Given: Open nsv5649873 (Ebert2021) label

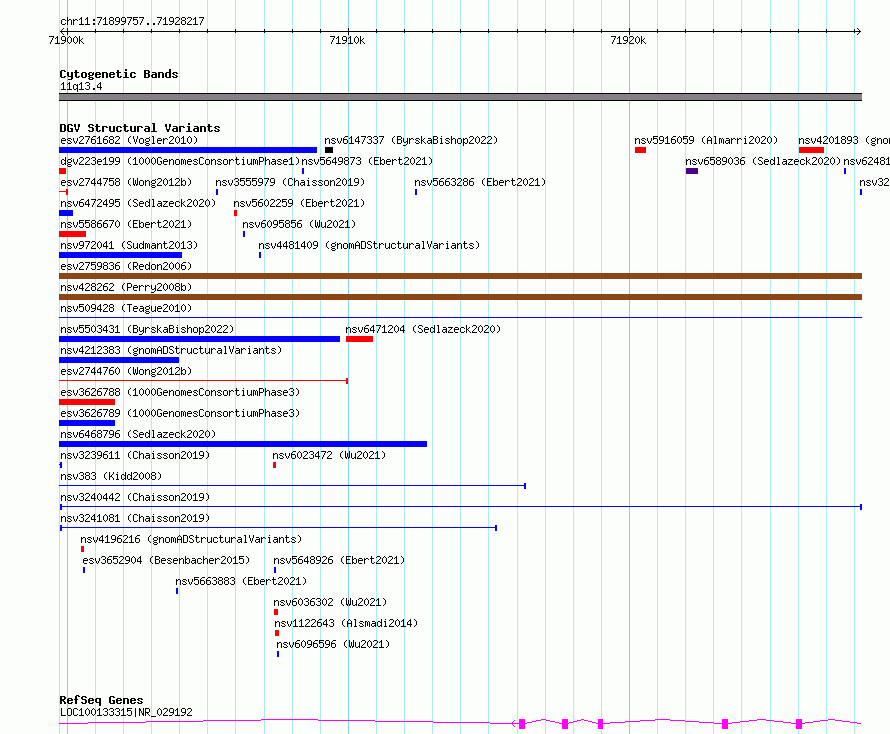Looking at the screenshot, I should click(x=367, y=161).
